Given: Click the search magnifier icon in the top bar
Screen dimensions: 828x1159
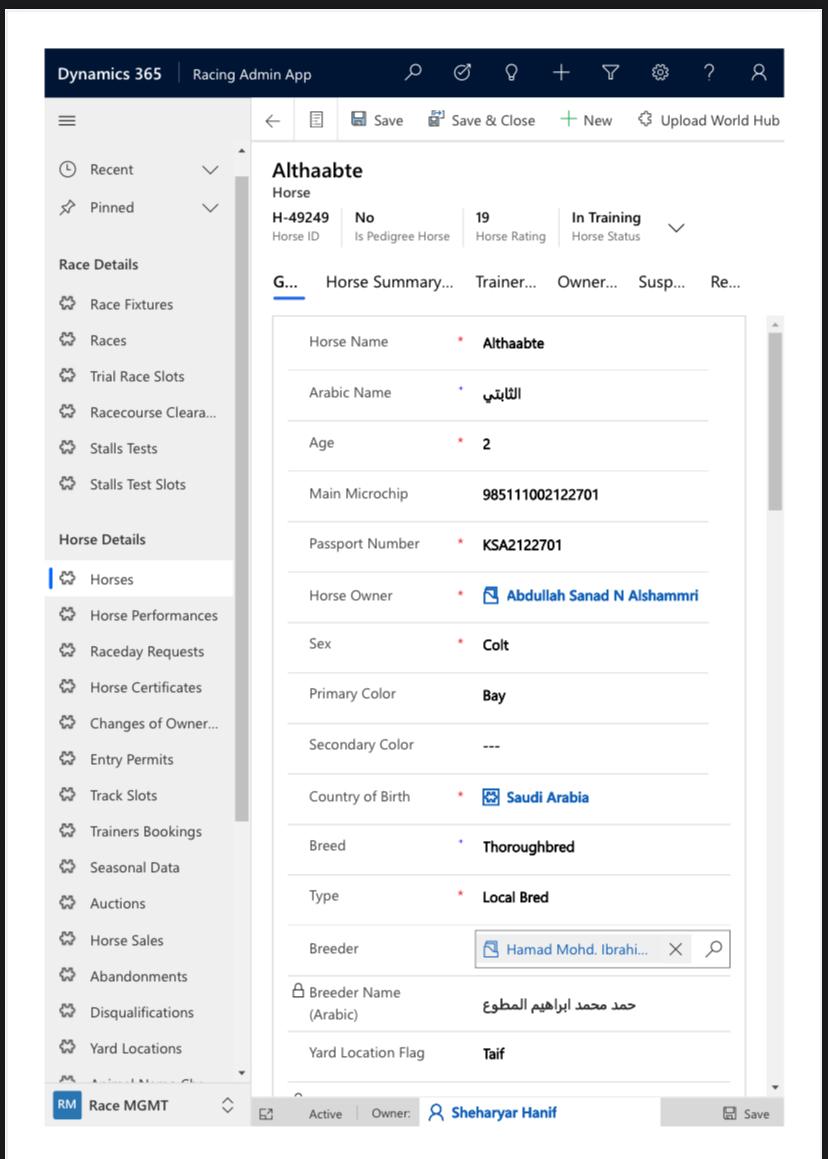Looking at the screenshot, I should click(413, 73).
